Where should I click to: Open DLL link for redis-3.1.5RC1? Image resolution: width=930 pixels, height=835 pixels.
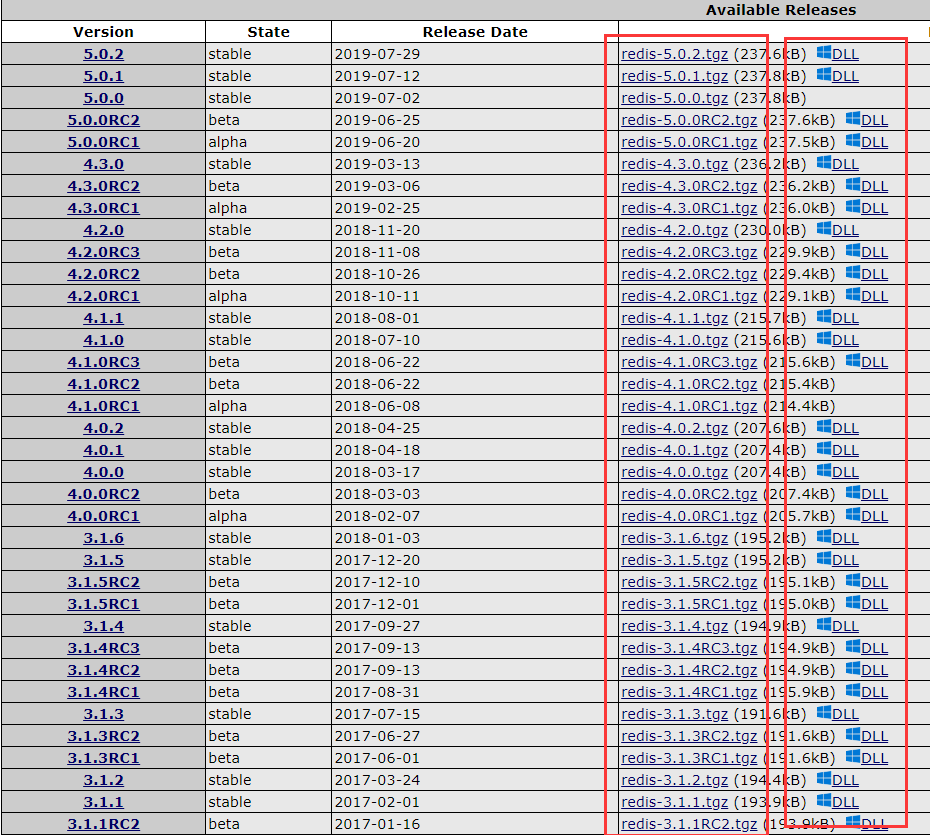(874, 604)
